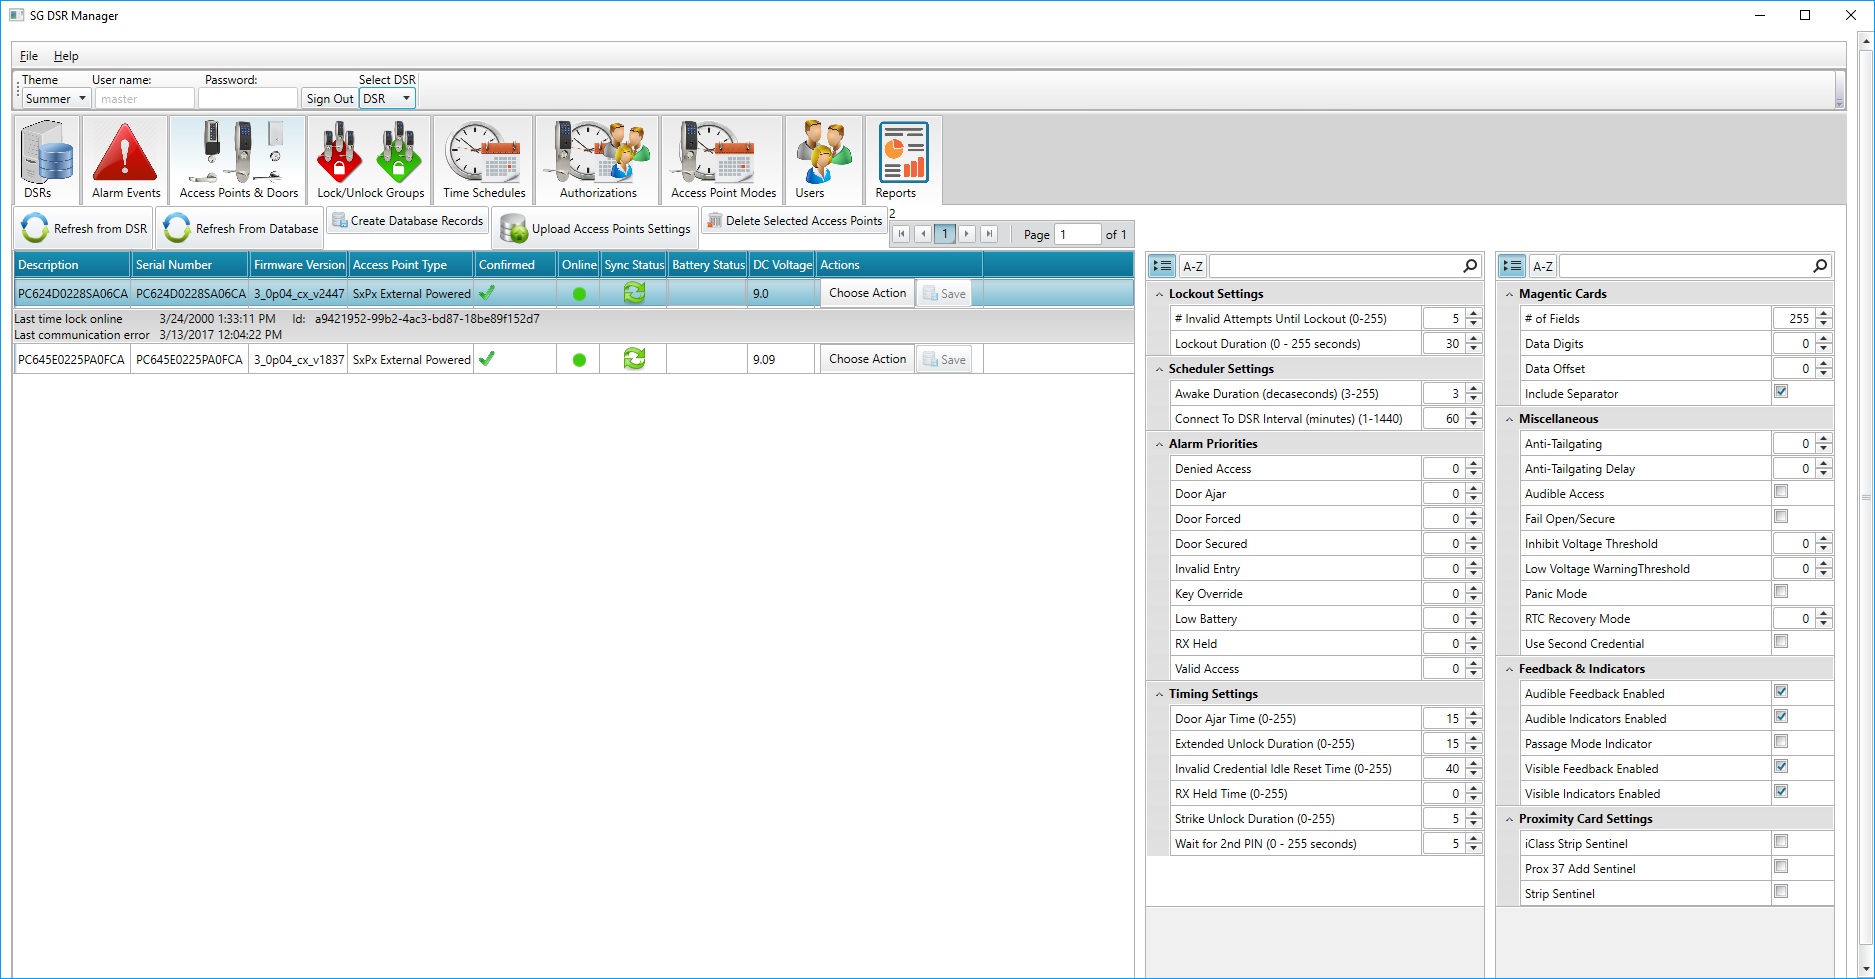
Task: Open the Theme dropdown
Action: (x=56, y=98)
